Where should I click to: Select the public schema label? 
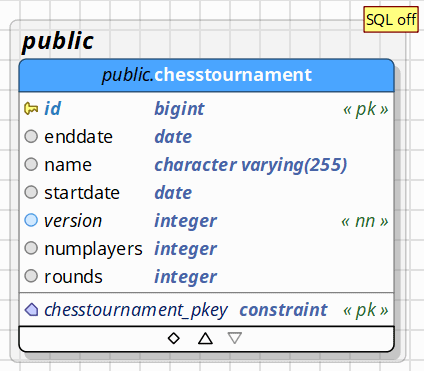coord(58,41)
